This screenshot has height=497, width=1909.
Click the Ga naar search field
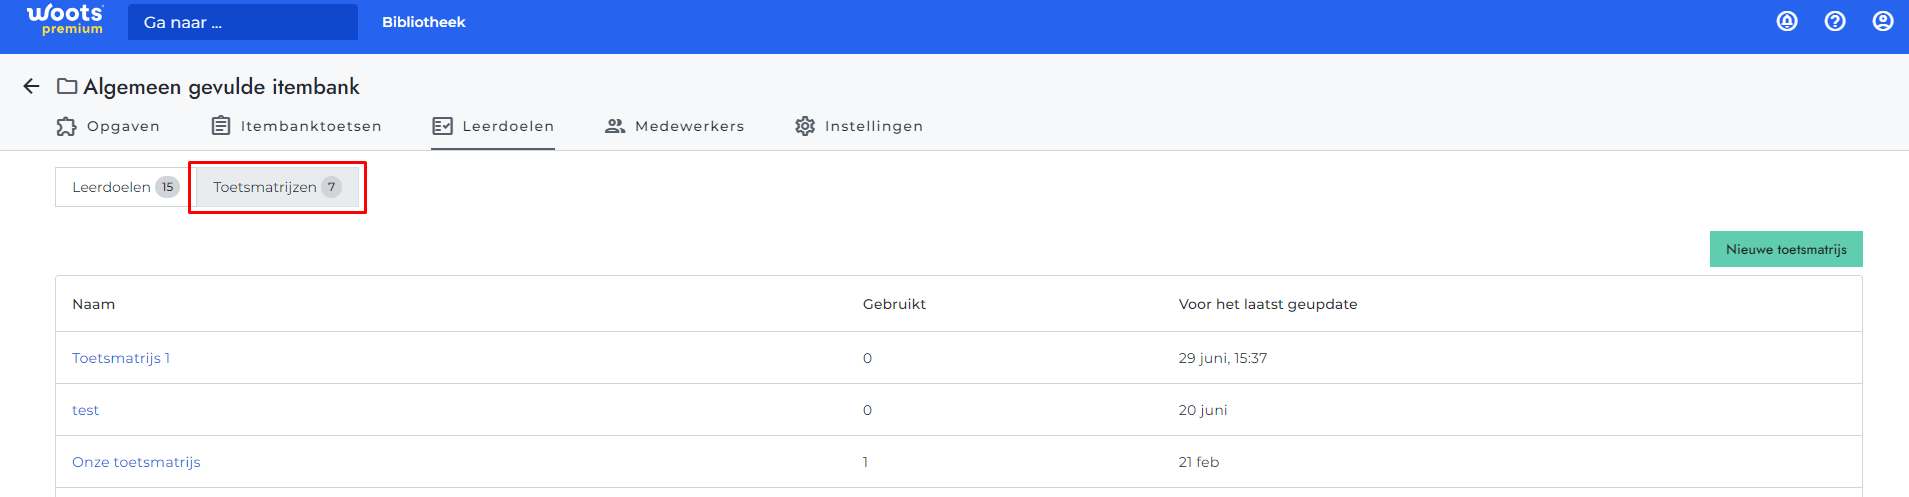[x=243, y=22]
